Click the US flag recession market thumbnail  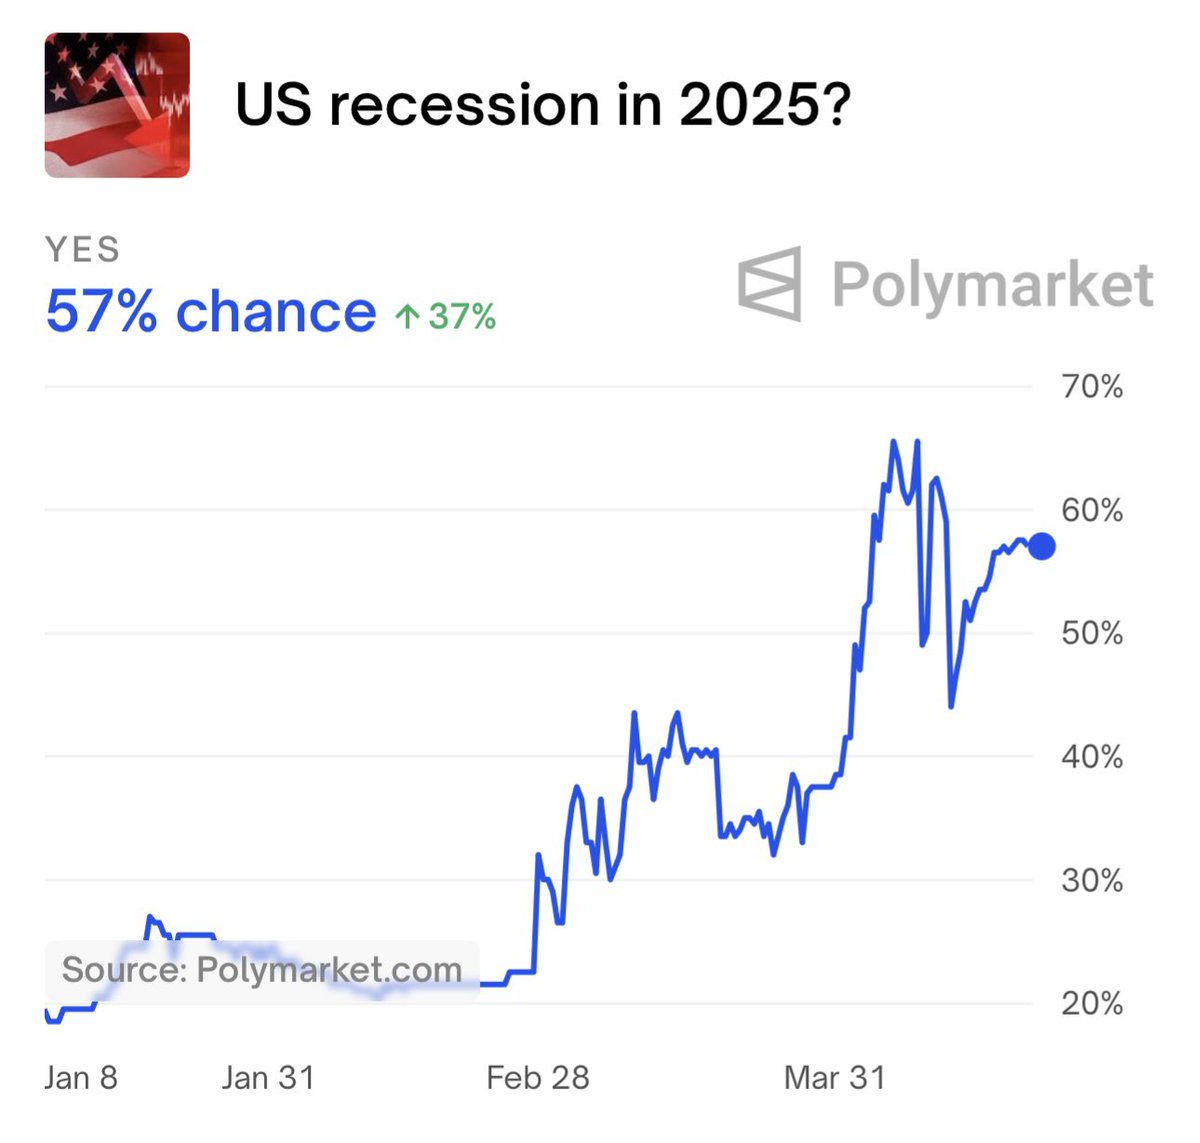[x=117, y=105]
